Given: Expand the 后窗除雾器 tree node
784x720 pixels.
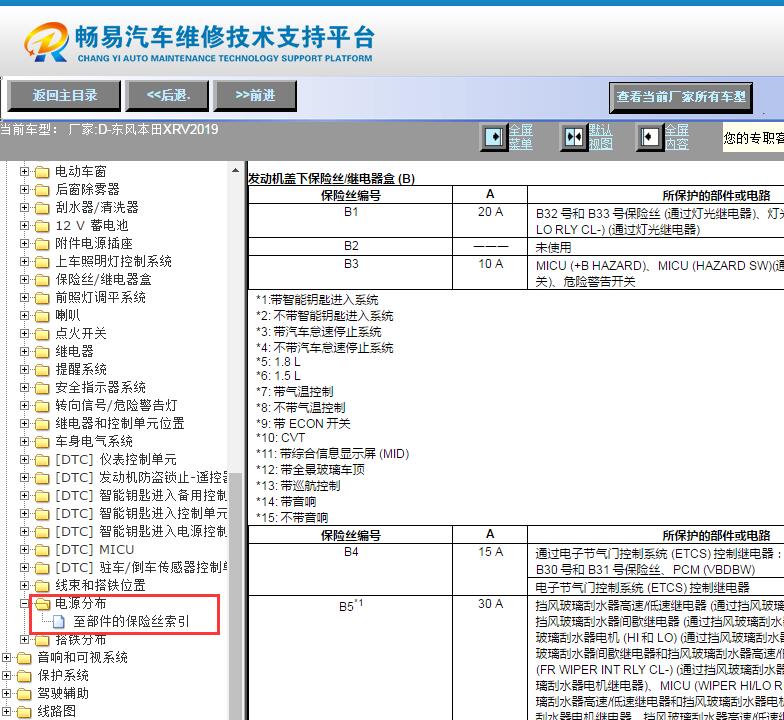Looking at the screenshot, I should pyautogui.click(x=24, y=190).
